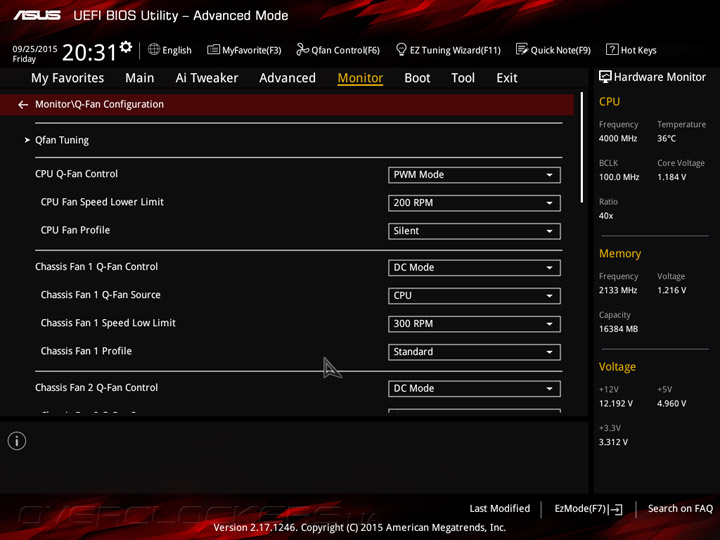720x540 pixels.
Task: Open MyFavorite(F3) icon
Action: [213, 50]
